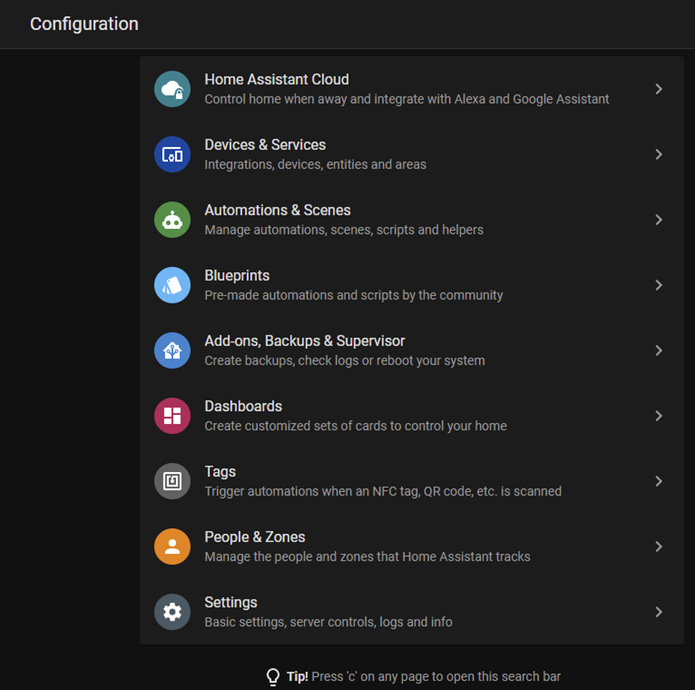Click the Dashboards row chevron arrow
695x690 pixels.
click(x=659, y=416)
